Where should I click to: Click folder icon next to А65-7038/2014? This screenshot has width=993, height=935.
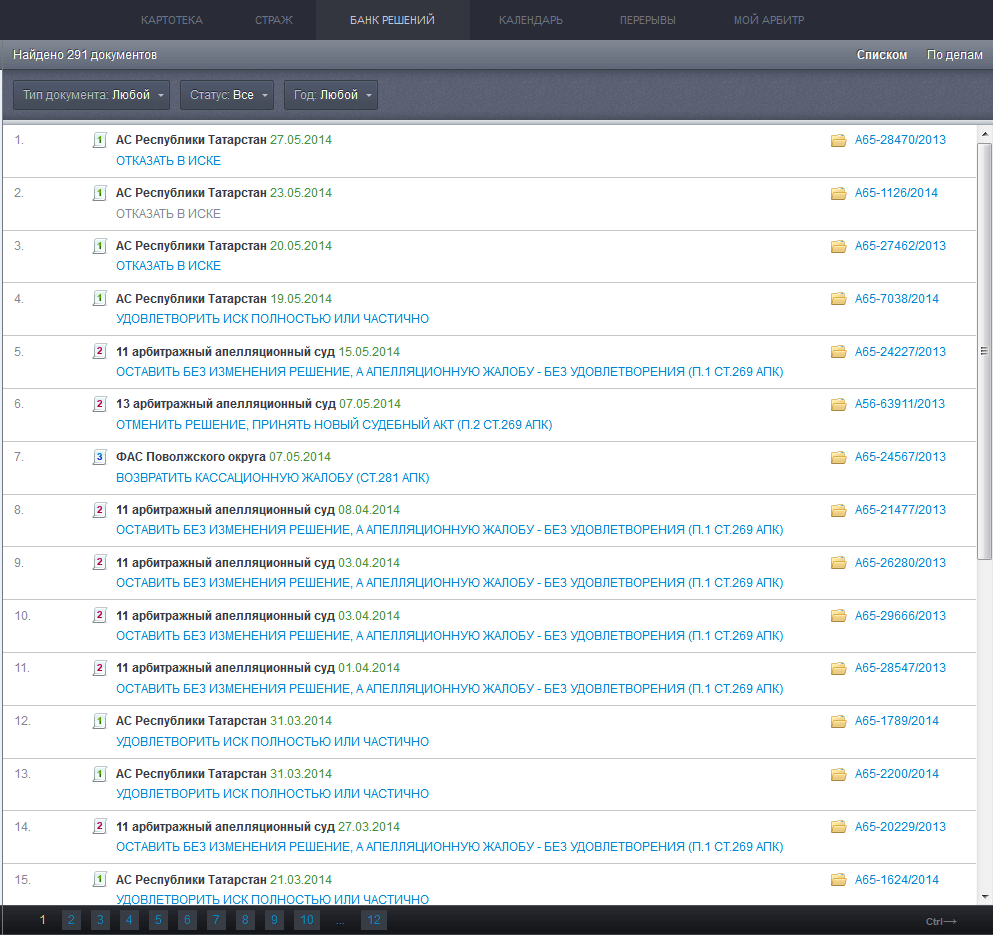point(838,298)
